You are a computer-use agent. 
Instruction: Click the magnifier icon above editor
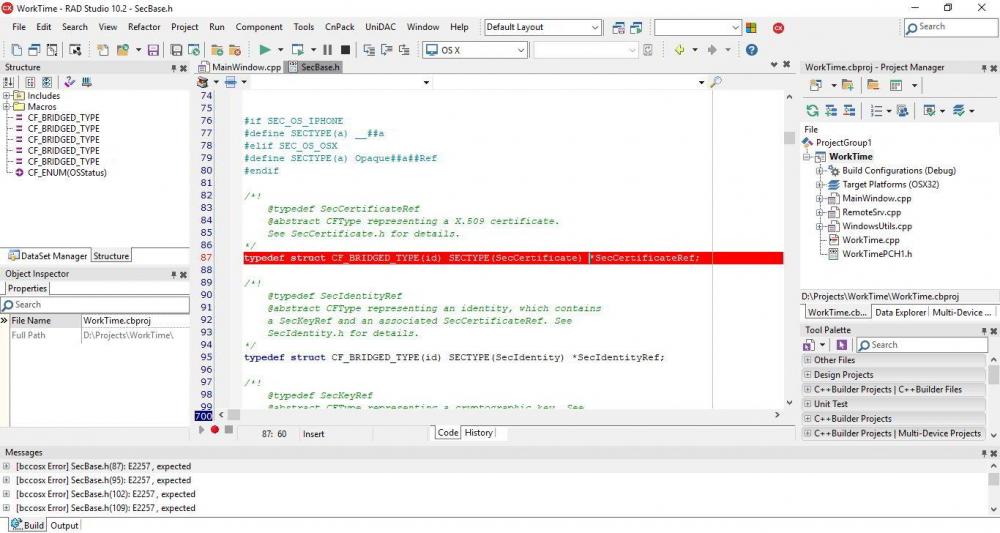pyautogui.click(x=716, y=82)
